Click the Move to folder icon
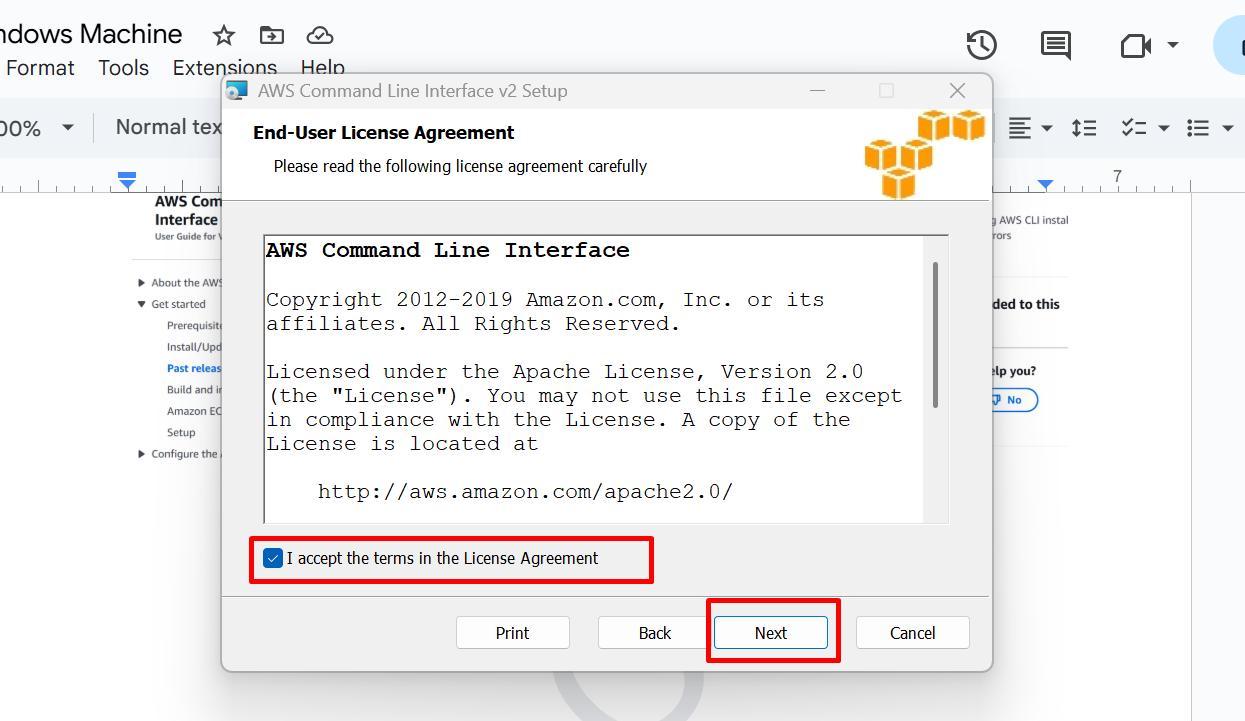Screen dimensions: 1245x721 click(272, 36)
